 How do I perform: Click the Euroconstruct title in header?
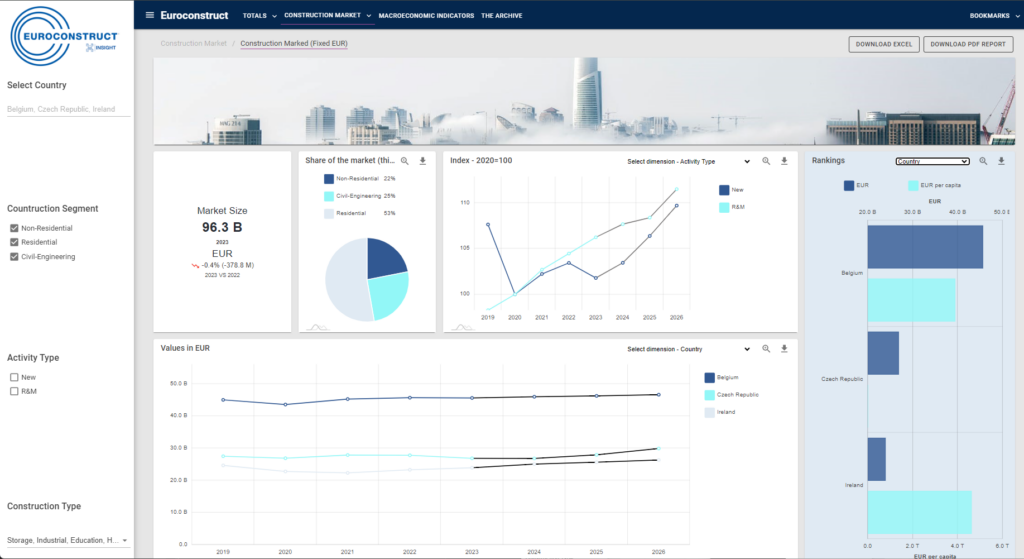point(194,15)
